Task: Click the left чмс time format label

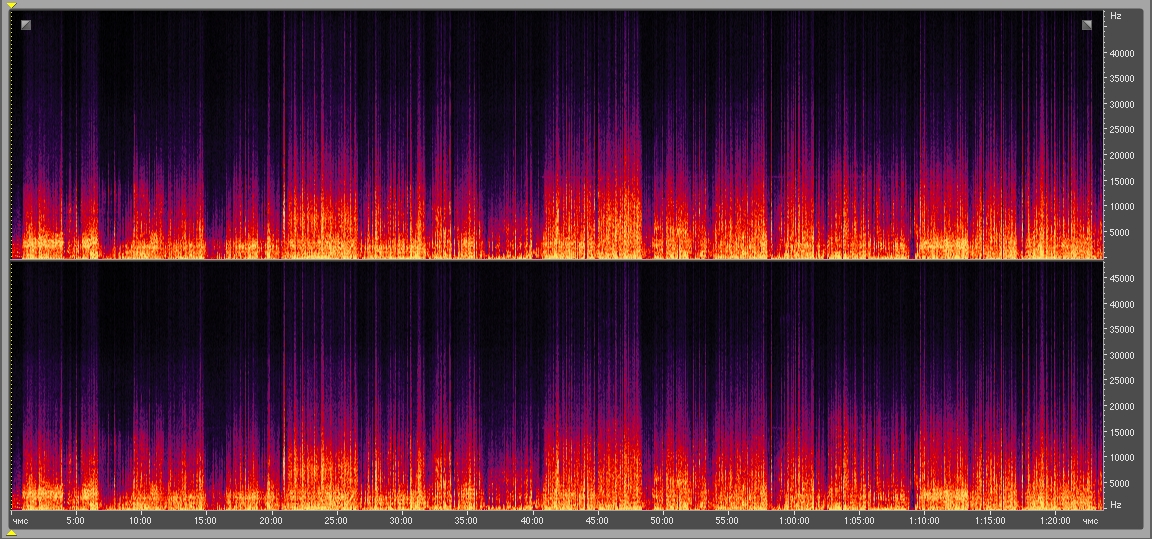Action: (20, 521)
